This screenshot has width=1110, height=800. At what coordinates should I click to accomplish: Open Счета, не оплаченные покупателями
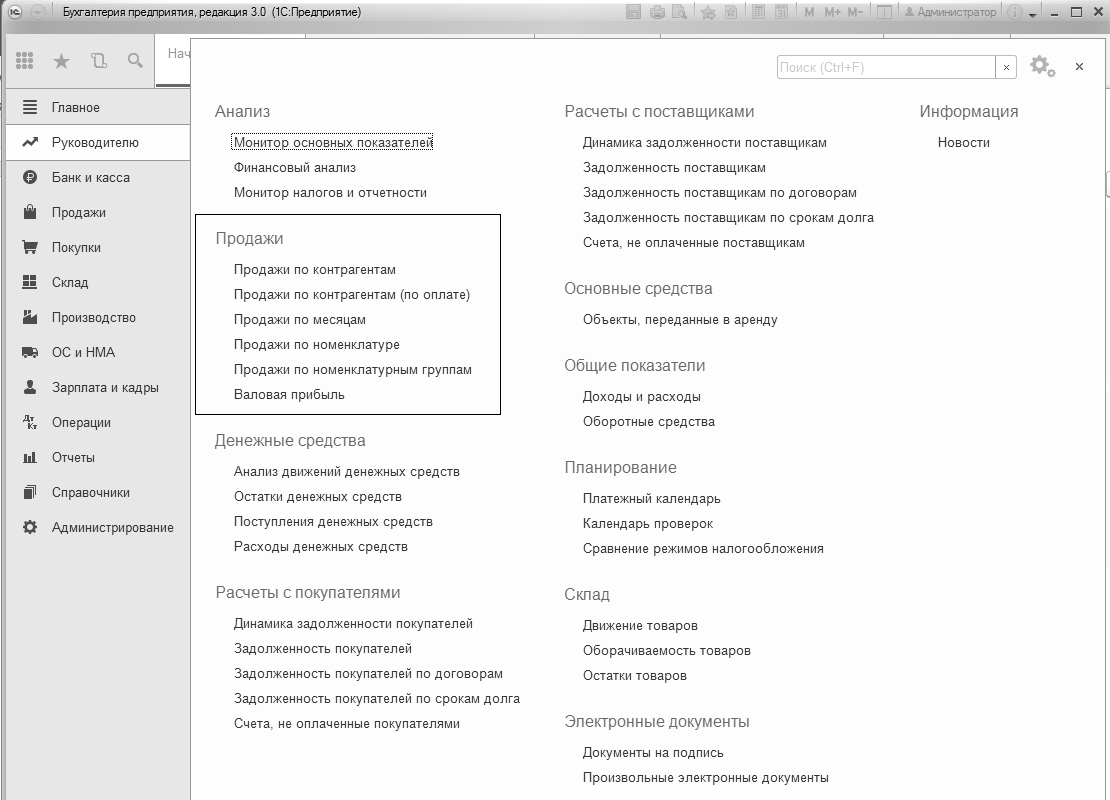[x=347, y=724]
